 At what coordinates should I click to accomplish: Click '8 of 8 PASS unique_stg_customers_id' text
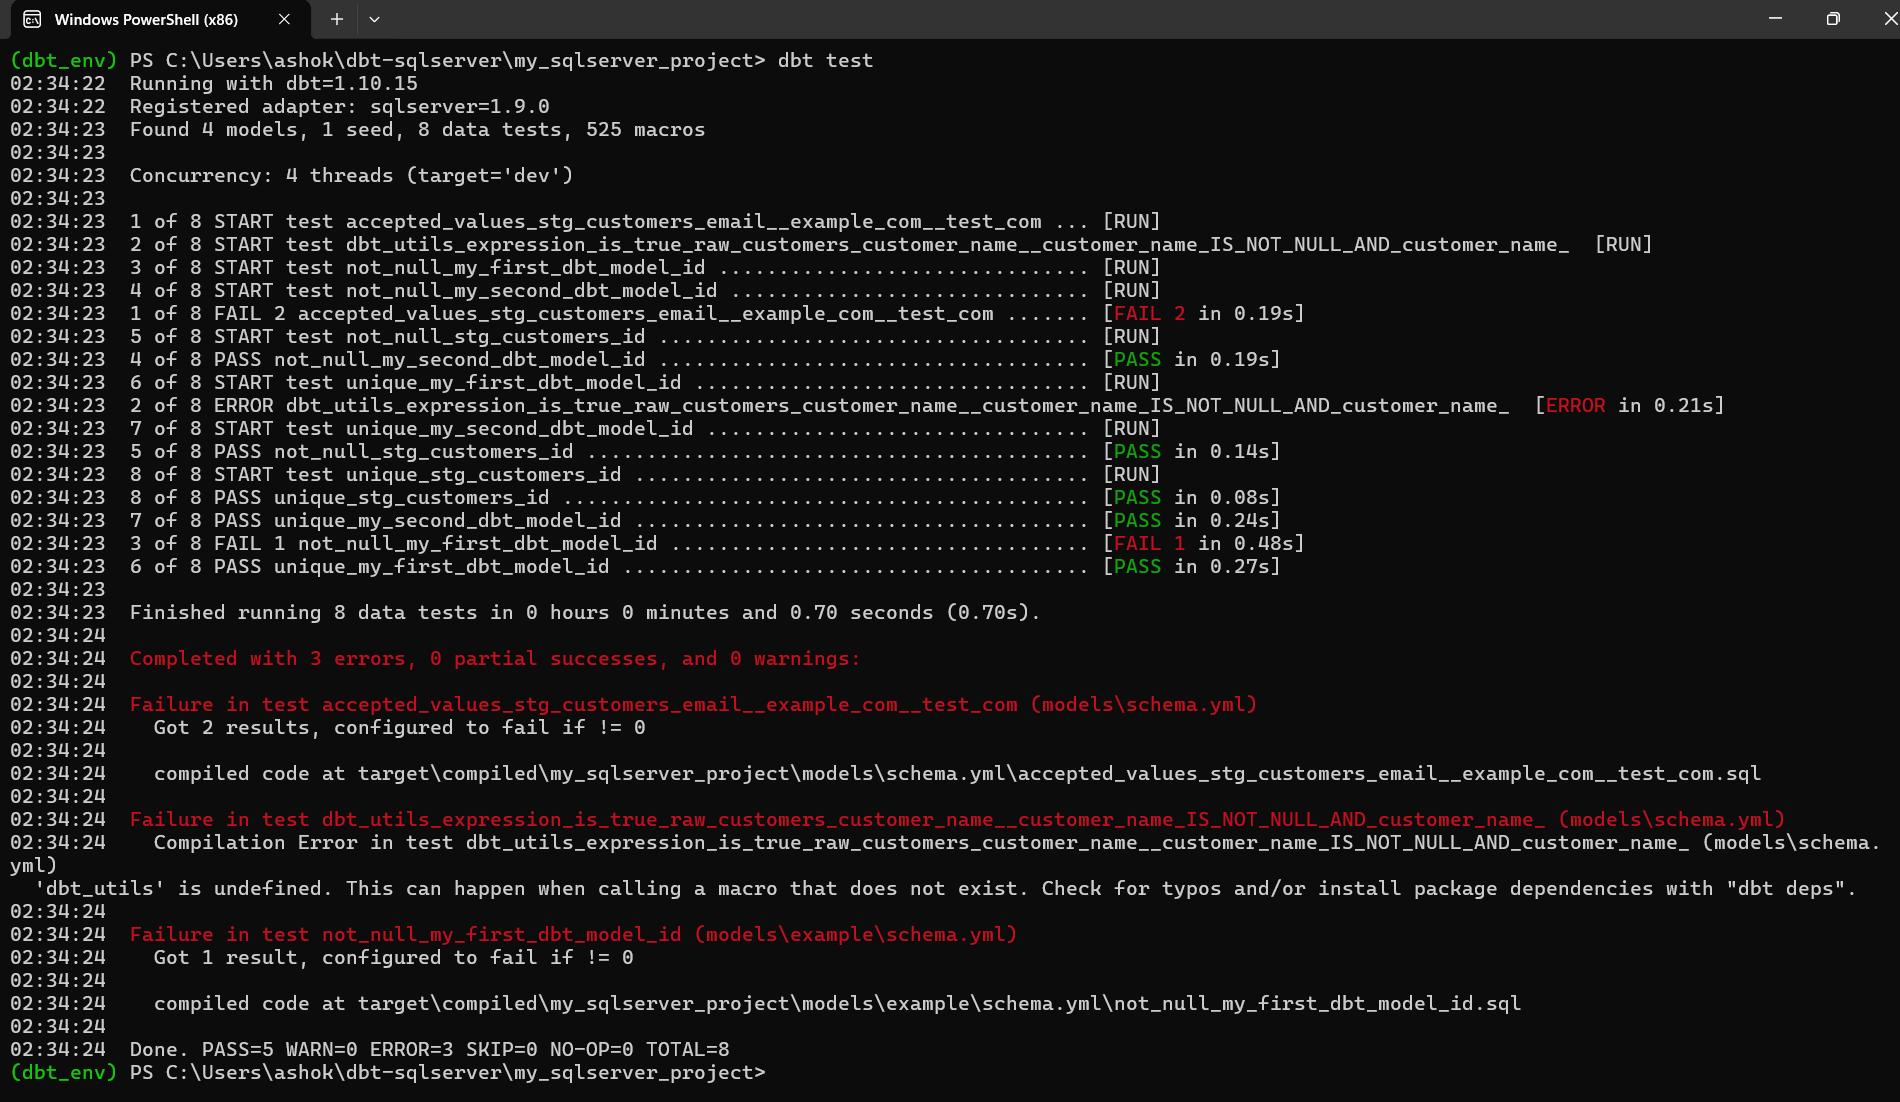point(339,497)
